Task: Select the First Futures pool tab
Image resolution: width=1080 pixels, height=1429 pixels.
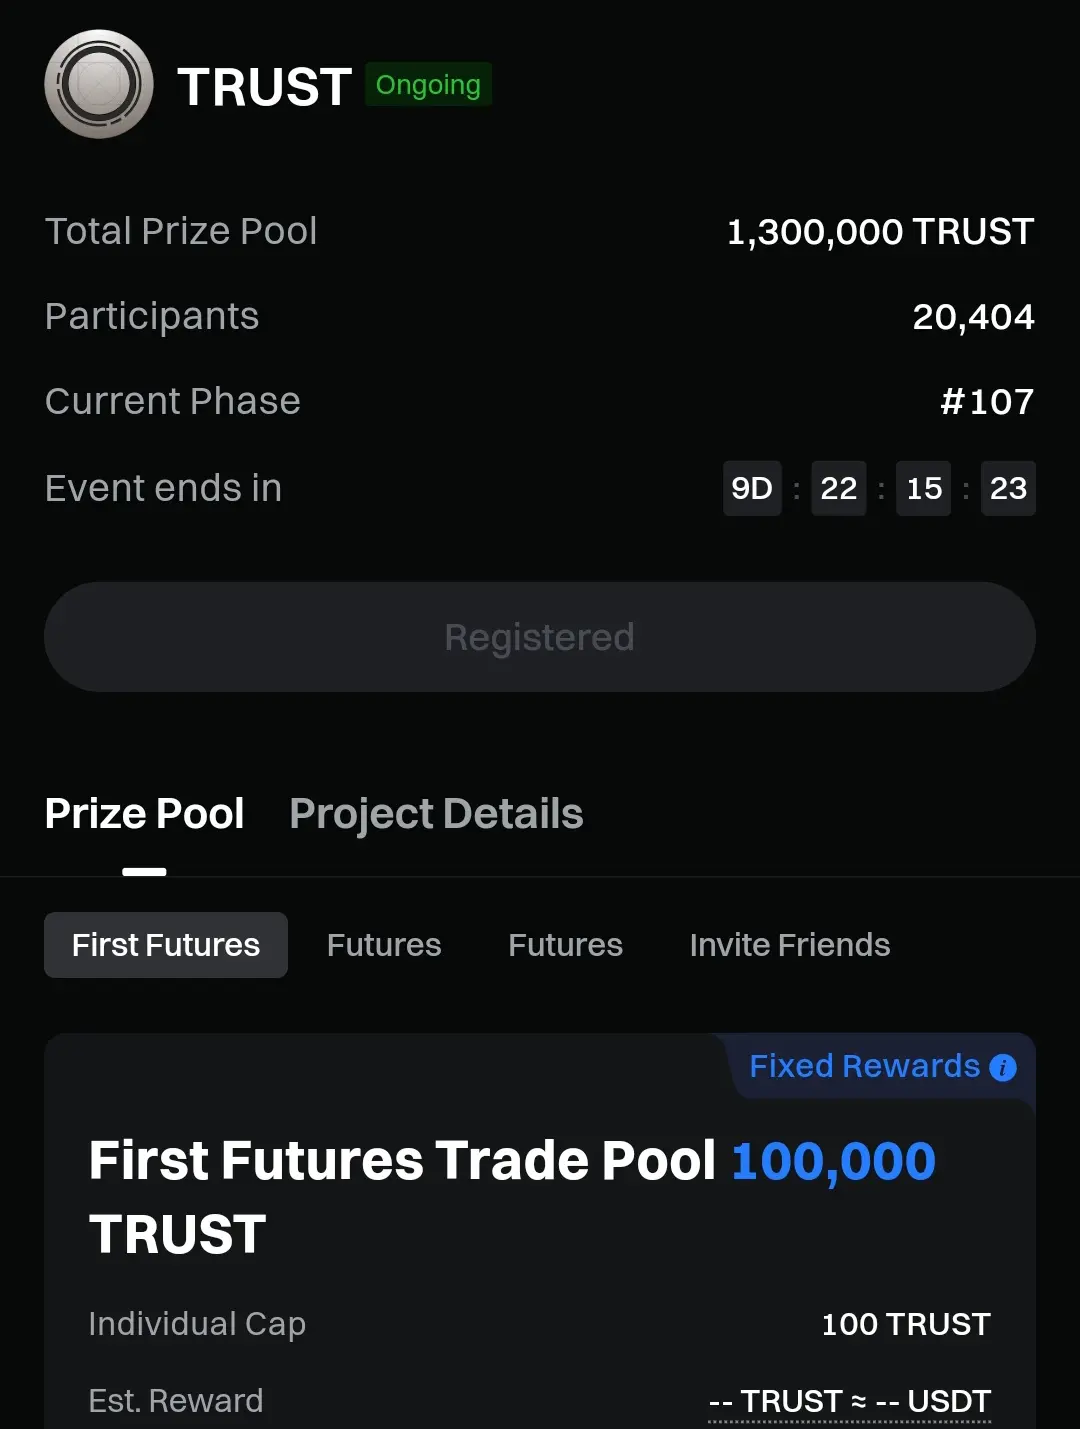Action: [166, 945]
